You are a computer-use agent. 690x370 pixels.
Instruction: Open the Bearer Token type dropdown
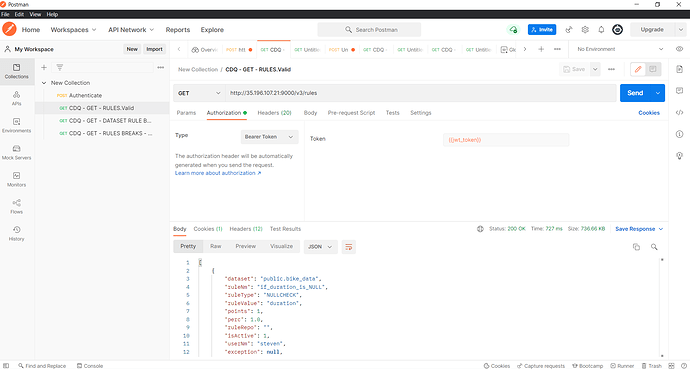click(x=269, y=137)
